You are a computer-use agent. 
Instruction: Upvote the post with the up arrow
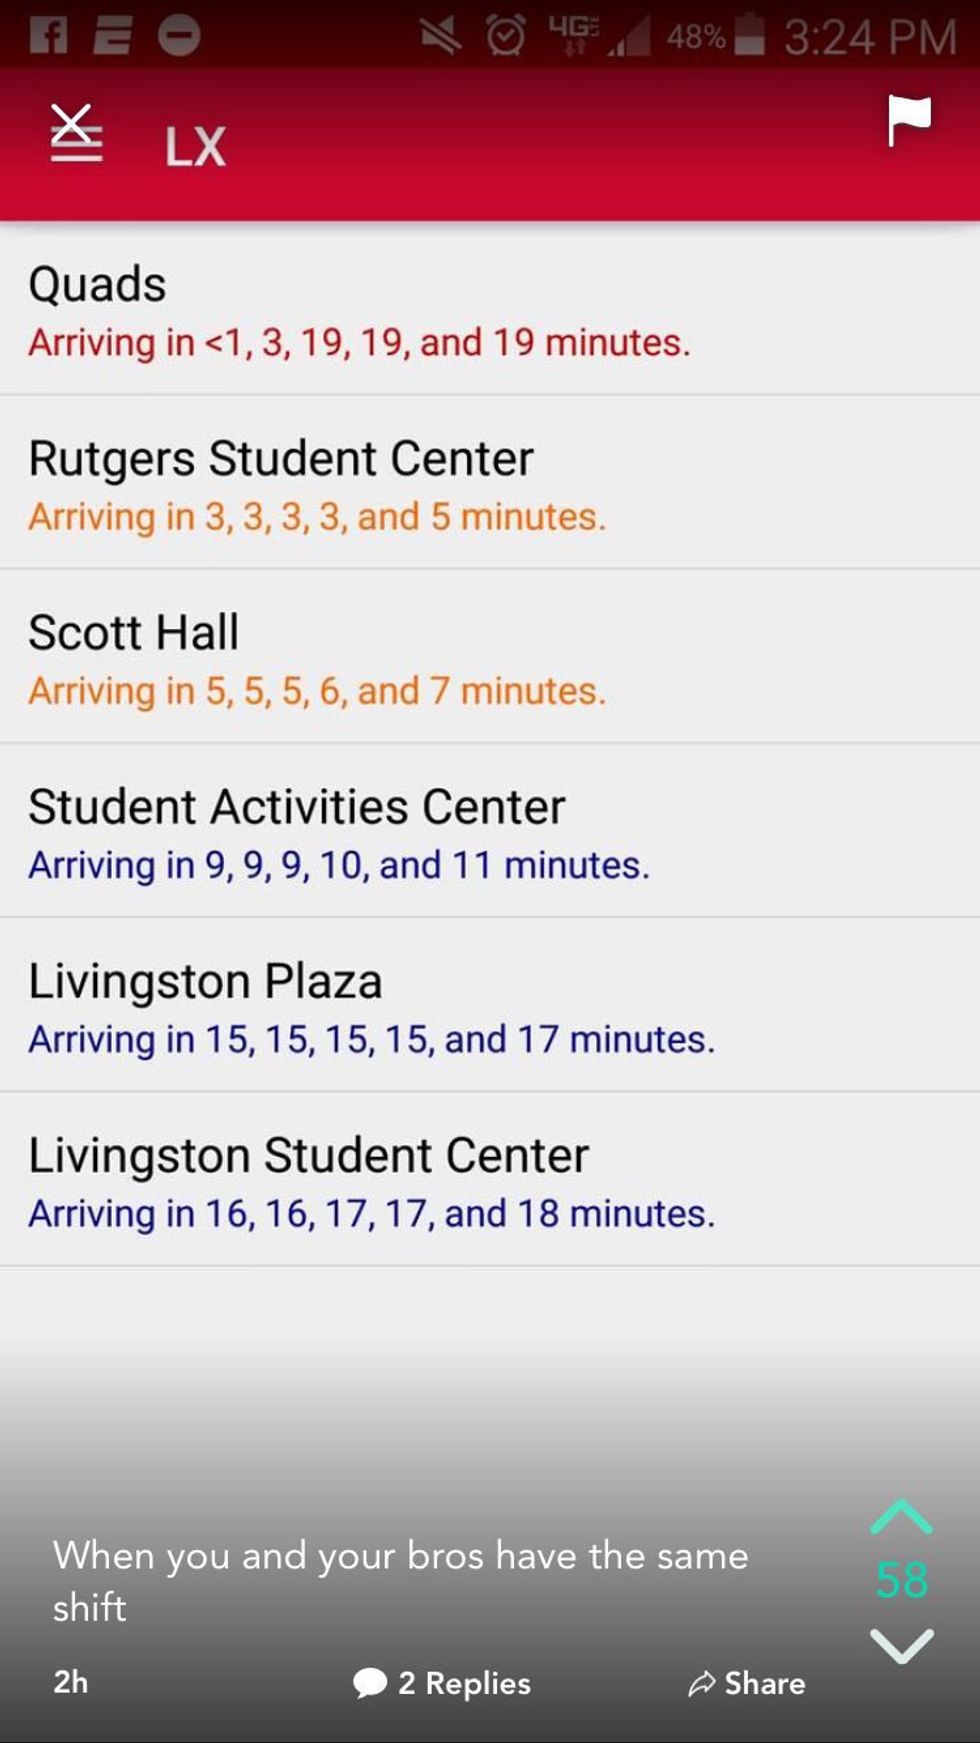click(x=901, y=1517)
